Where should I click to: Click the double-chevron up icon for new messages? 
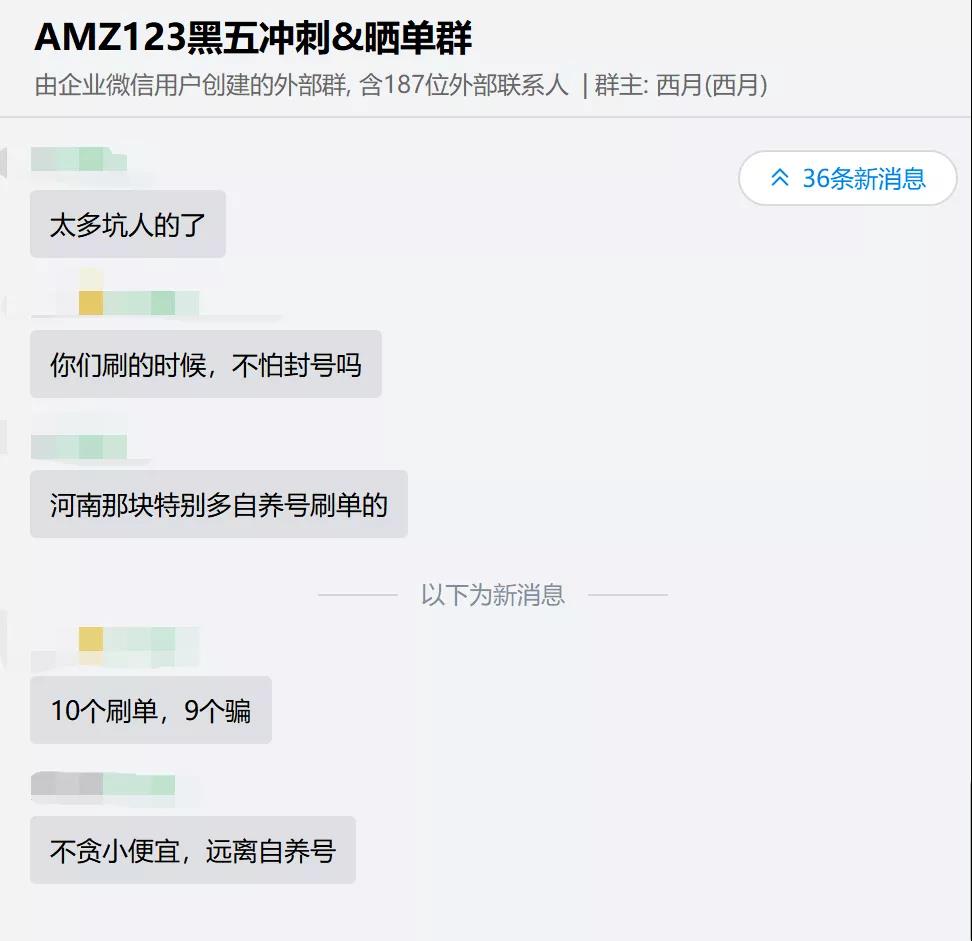coord(780,178)
